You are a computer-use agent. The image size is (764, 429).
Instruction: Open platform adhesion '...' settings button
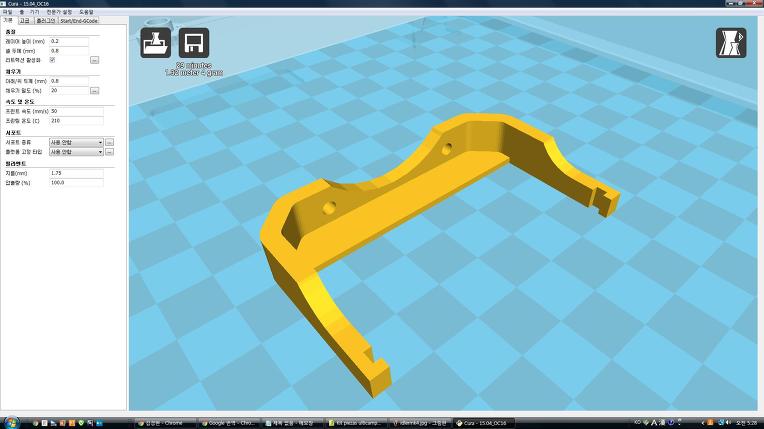click(x=110, y=152)
